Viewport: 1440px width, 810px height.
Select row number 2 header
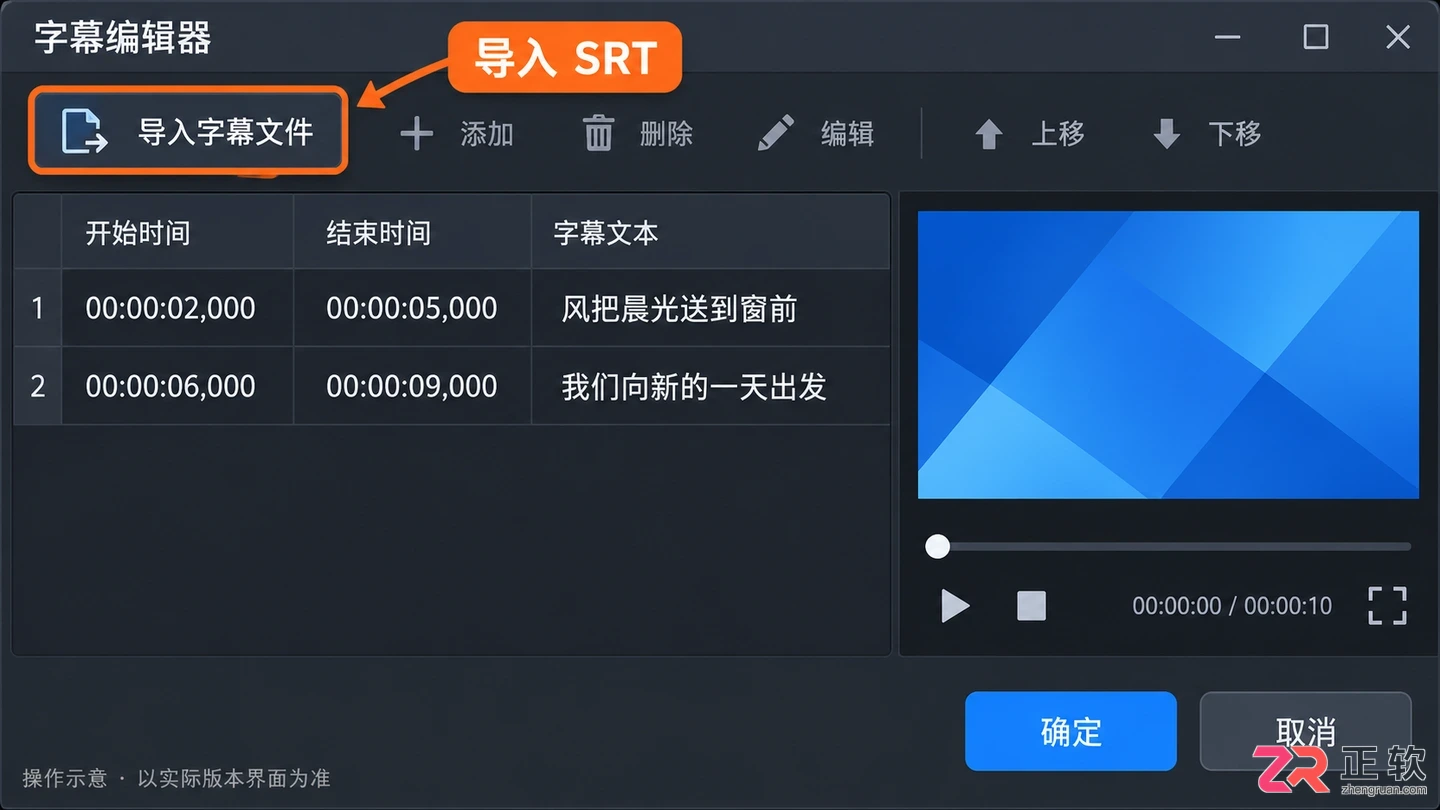pos(38,386)
